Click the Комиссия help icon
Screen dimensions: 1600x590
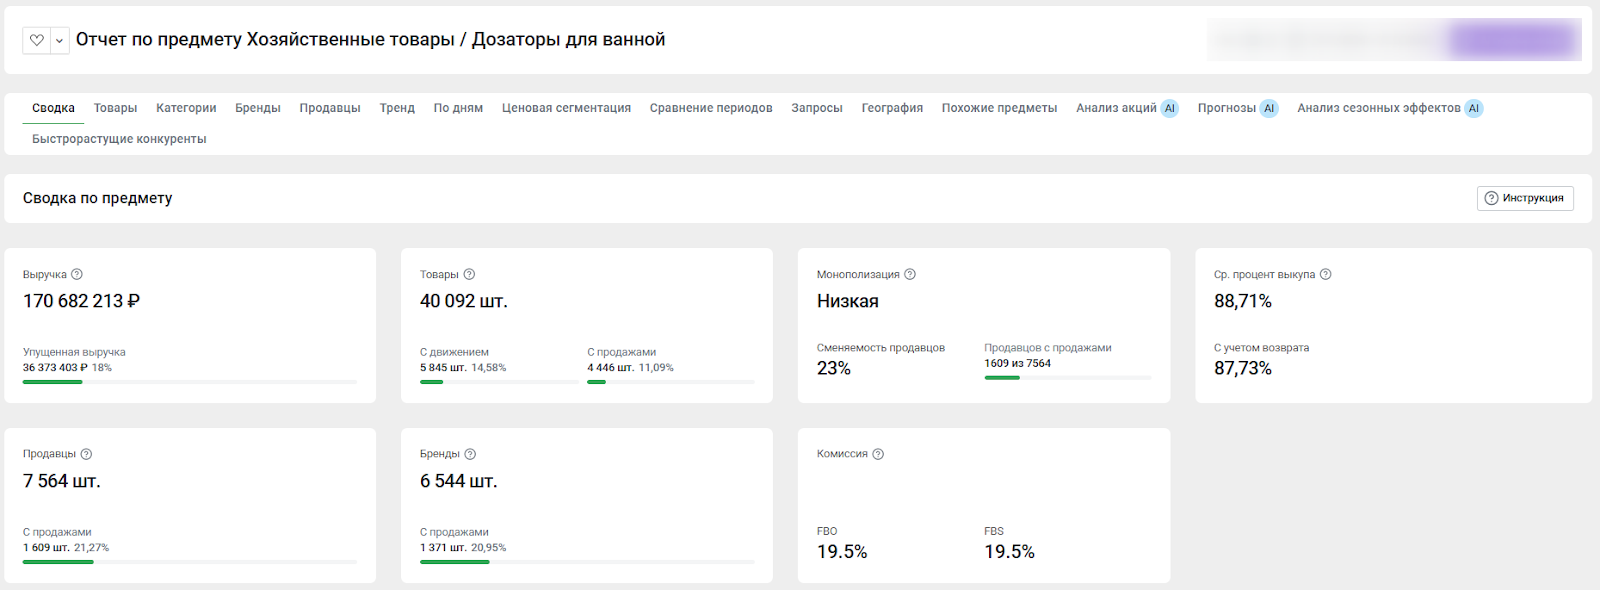[x=878, y=454]
